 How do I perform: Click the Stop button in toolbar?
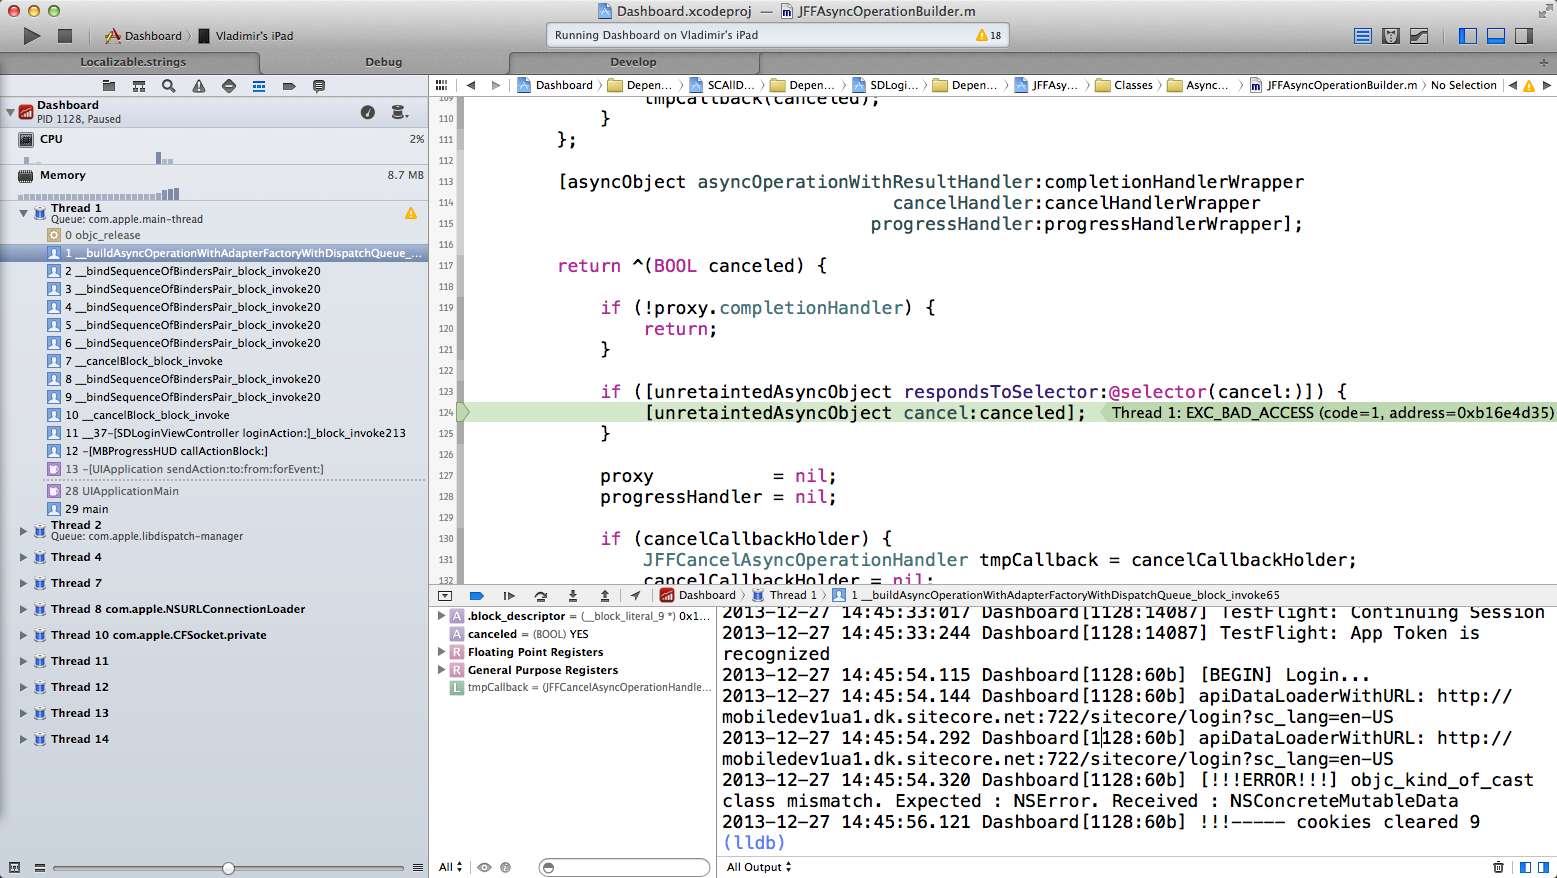65,36
